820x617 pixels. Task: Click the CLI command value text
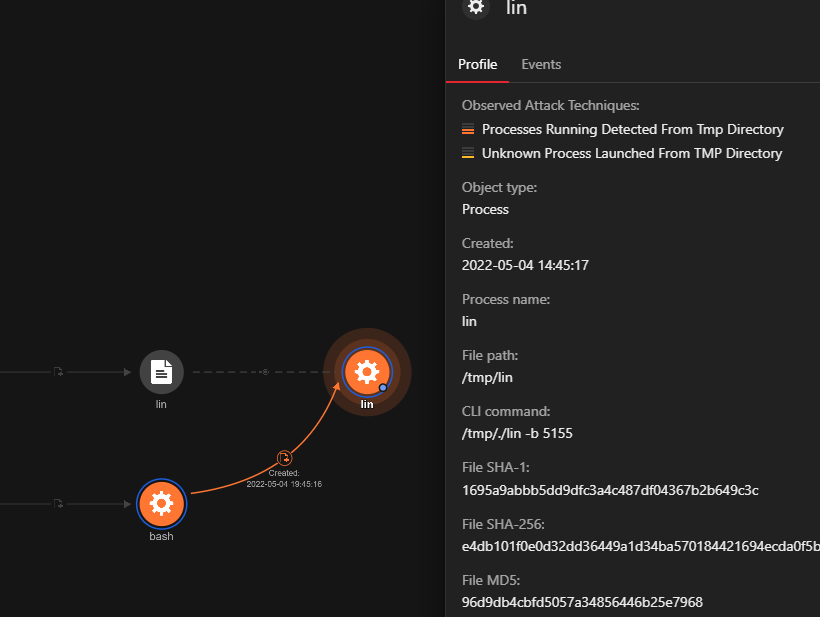517,433
